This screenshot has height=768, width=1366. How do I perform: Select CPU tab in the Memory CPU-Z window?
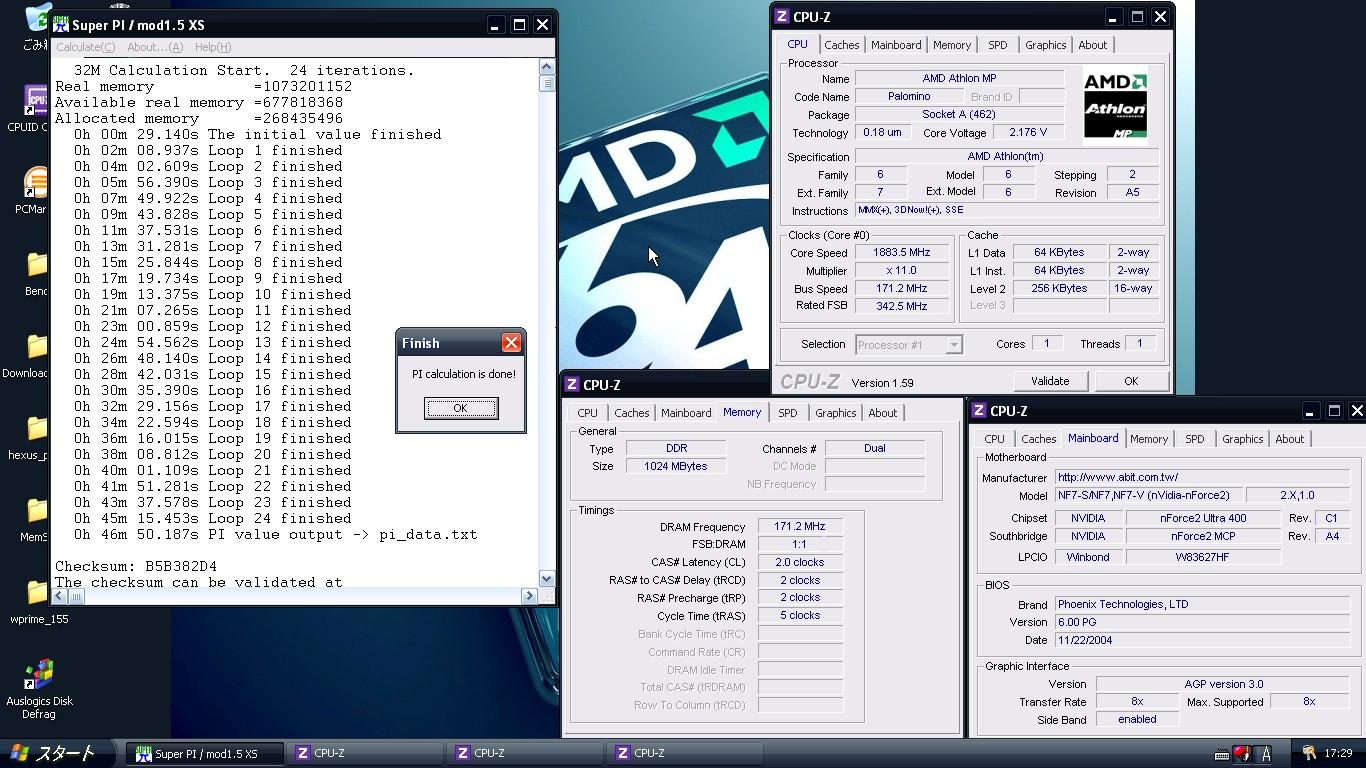[x=587, y=413]
